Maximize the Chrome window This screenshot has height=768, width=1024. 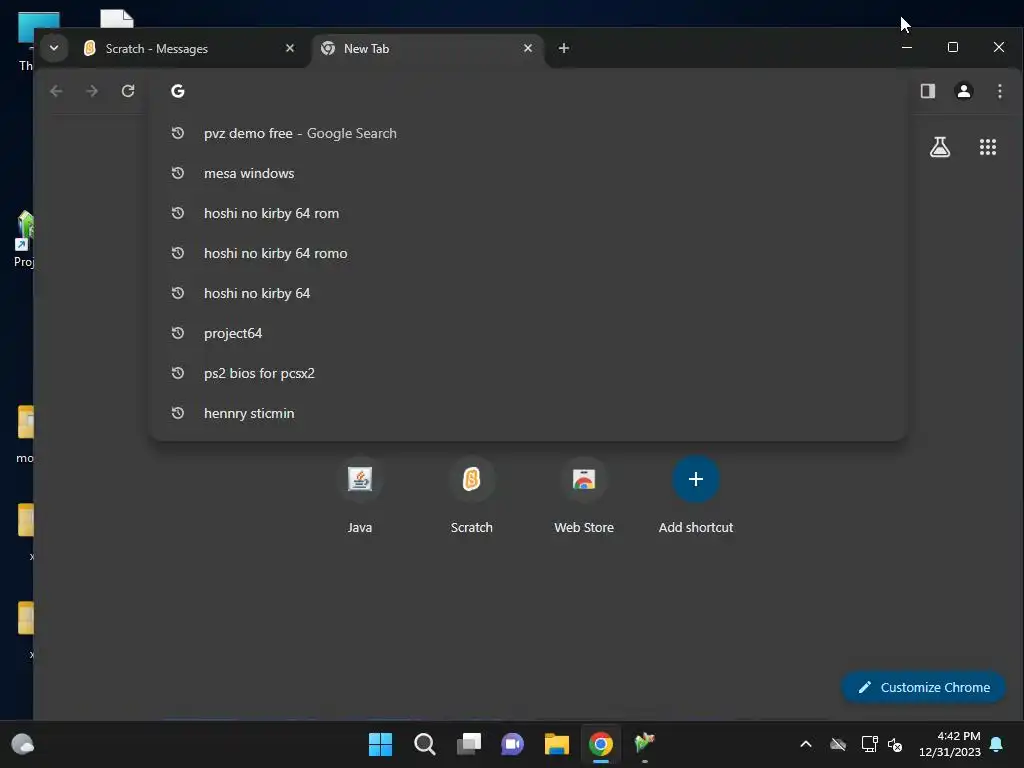click(x=953, y=47)
